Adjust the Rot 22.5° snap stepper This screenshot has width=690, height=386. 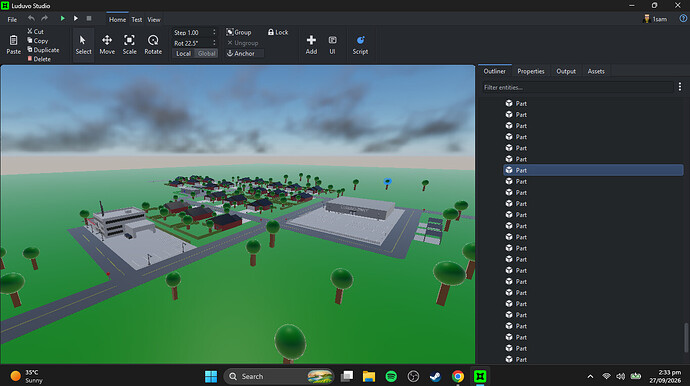pos(214,43)
